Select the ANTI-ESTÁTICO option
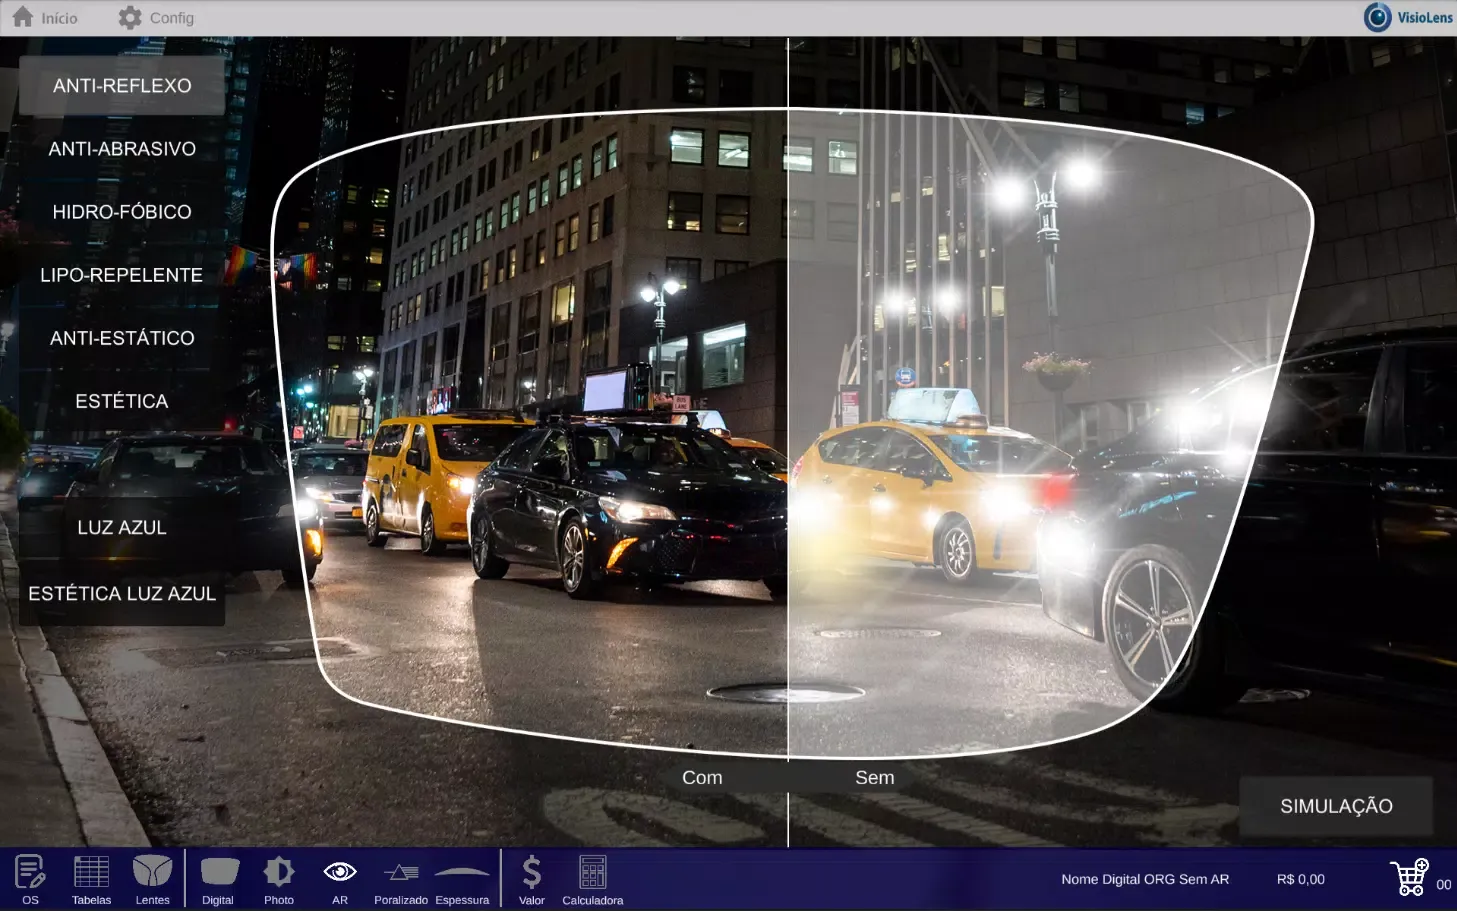The width and height of the screenshot is (1457, 911). [x=121, y=337]
